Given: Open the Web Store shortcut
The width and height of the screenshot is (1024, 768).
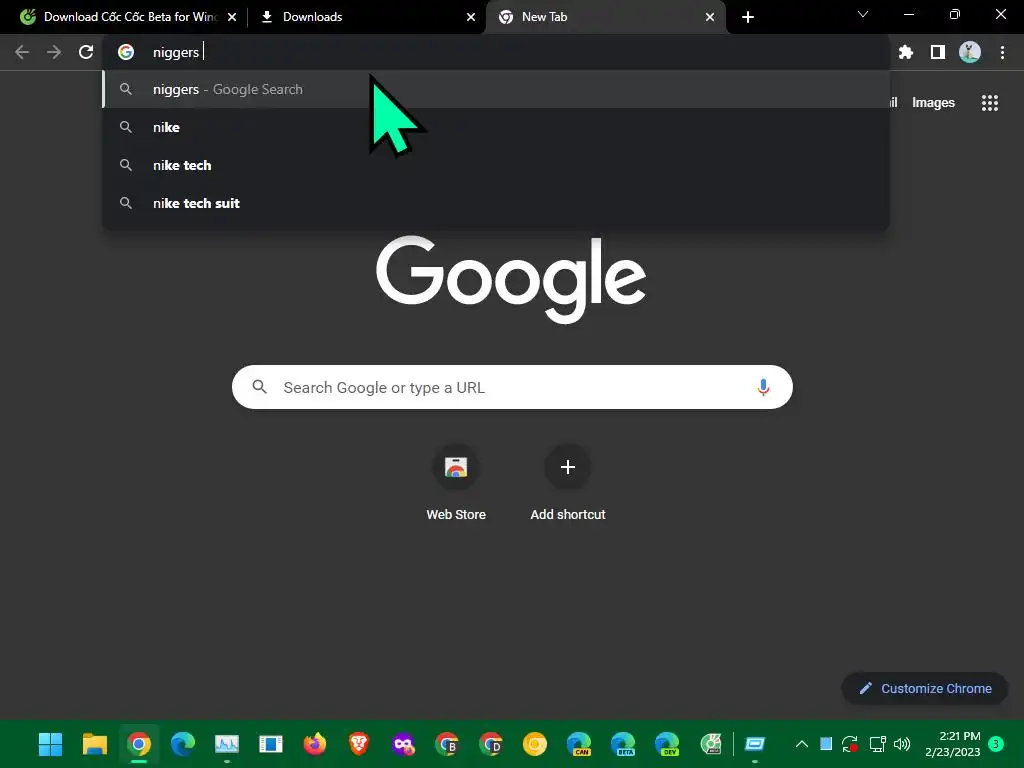Looking at the screenshot, I should pos(456,484).
